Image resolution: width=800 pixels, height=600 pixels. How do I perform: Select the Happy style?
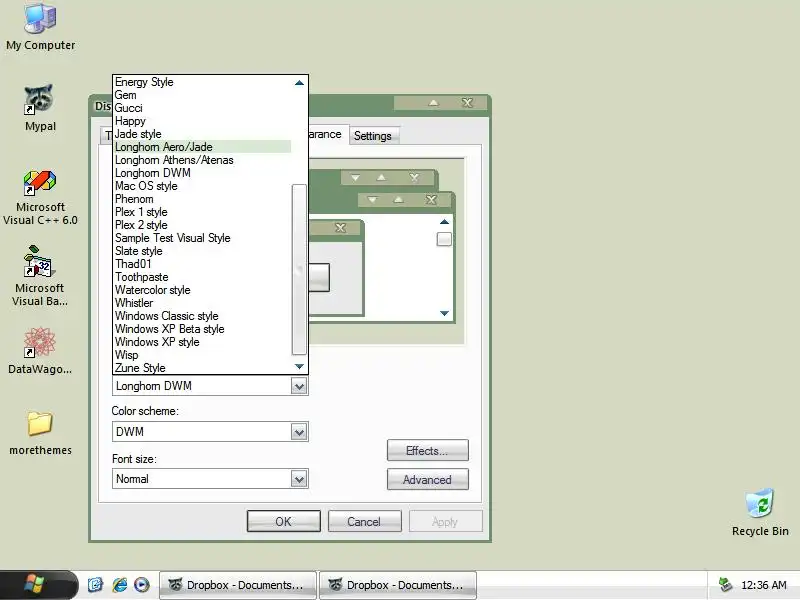(203, 121)
